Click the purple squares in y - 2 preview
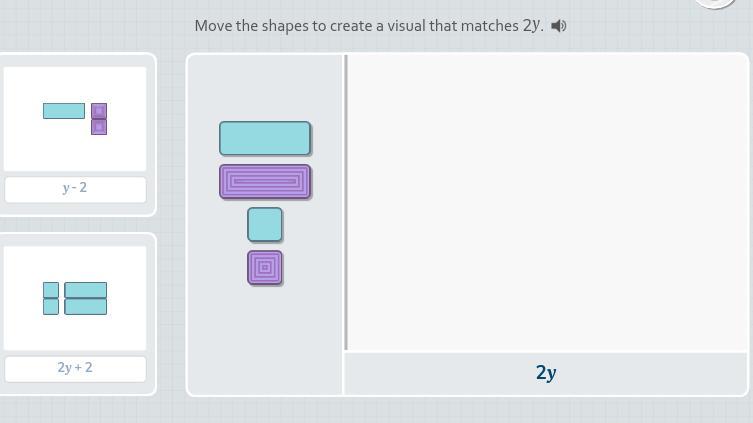This screenshot has width=753, height=423. (x=99, y=119)
